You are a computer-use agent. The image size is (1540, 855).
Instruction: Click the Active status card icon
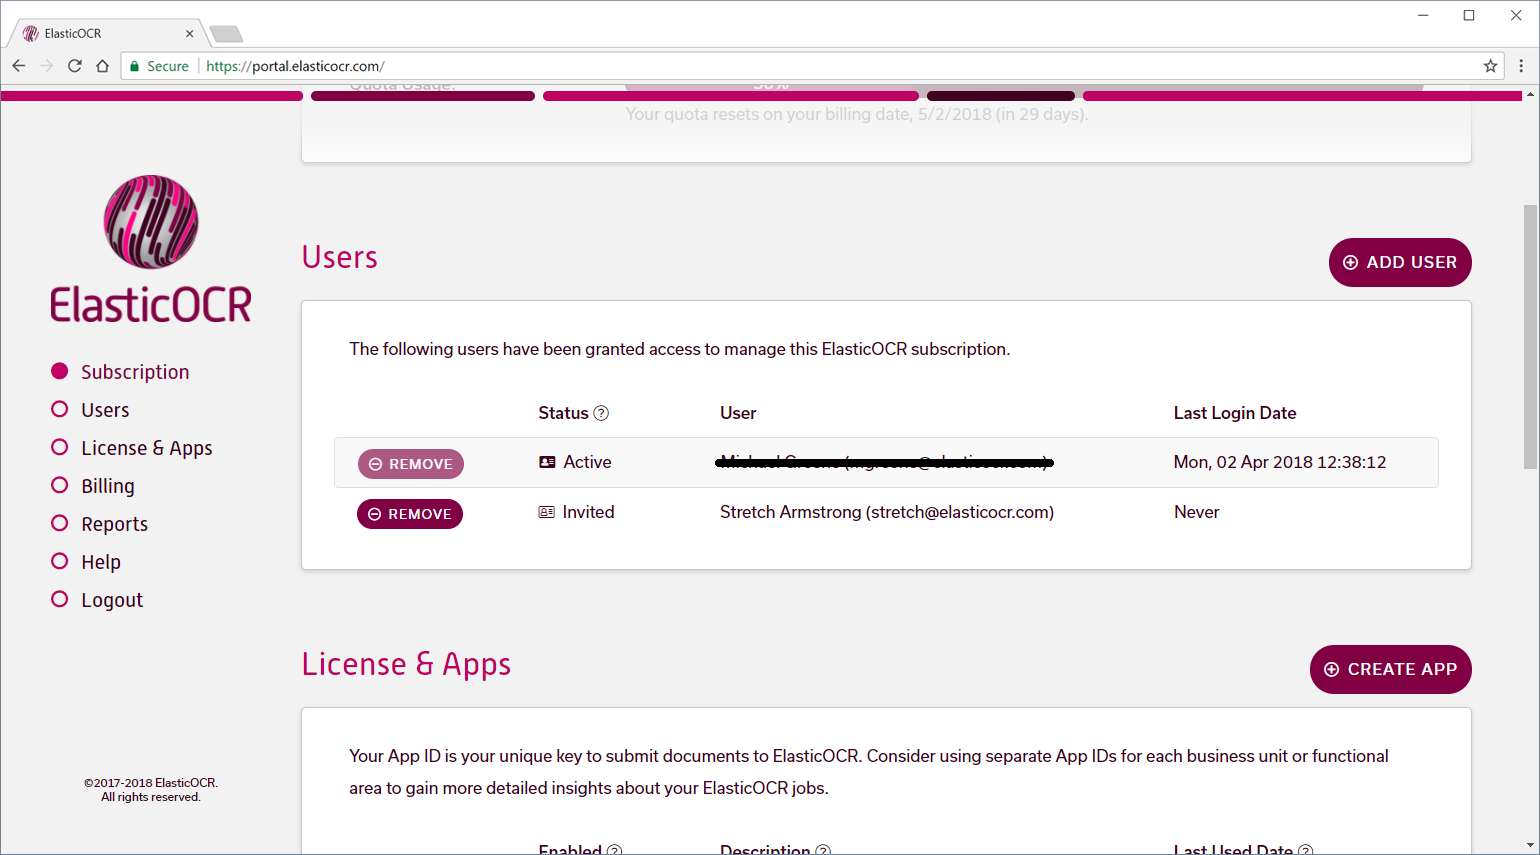pyautogui.click(x=547, y=462)
